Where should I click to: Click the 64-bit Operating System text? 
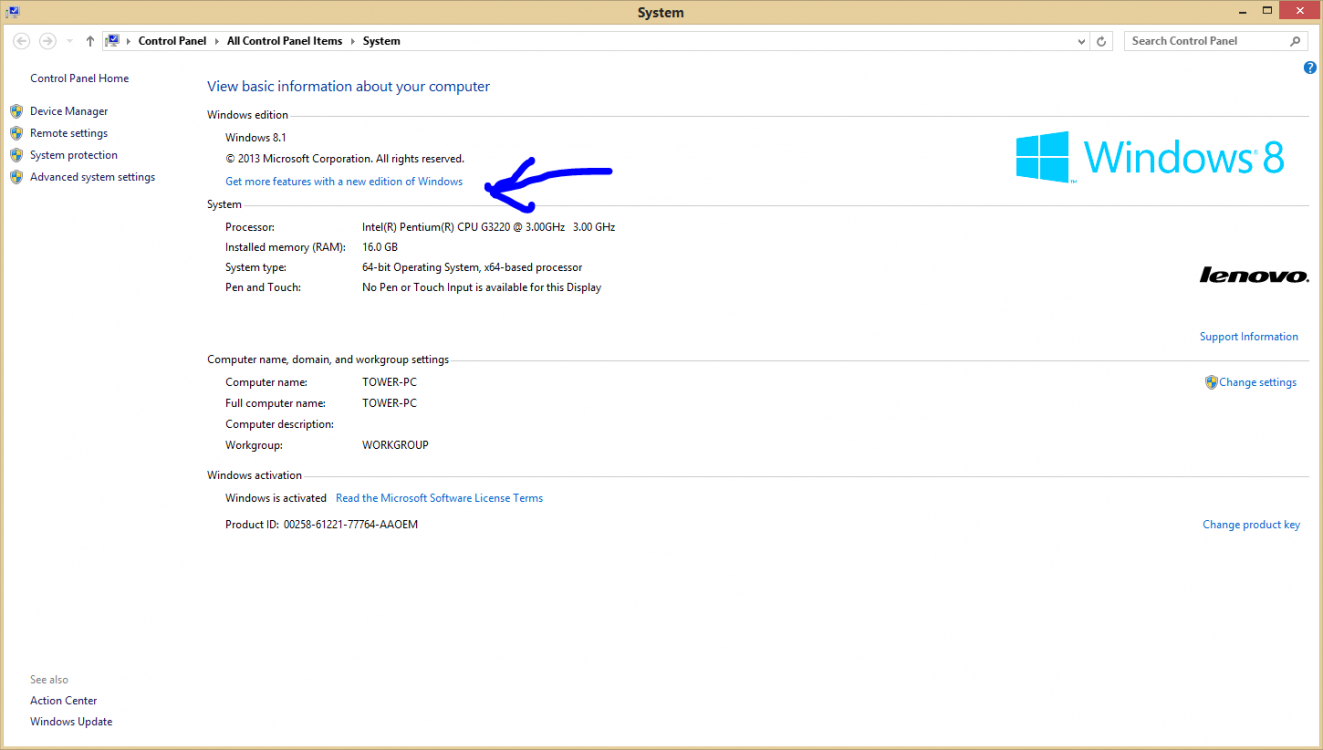tap(472, 267)
